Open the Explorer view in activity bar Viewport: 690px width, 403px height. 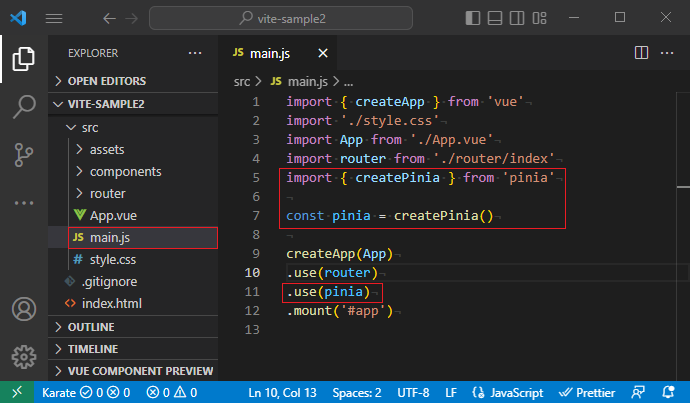click(24, 59)
